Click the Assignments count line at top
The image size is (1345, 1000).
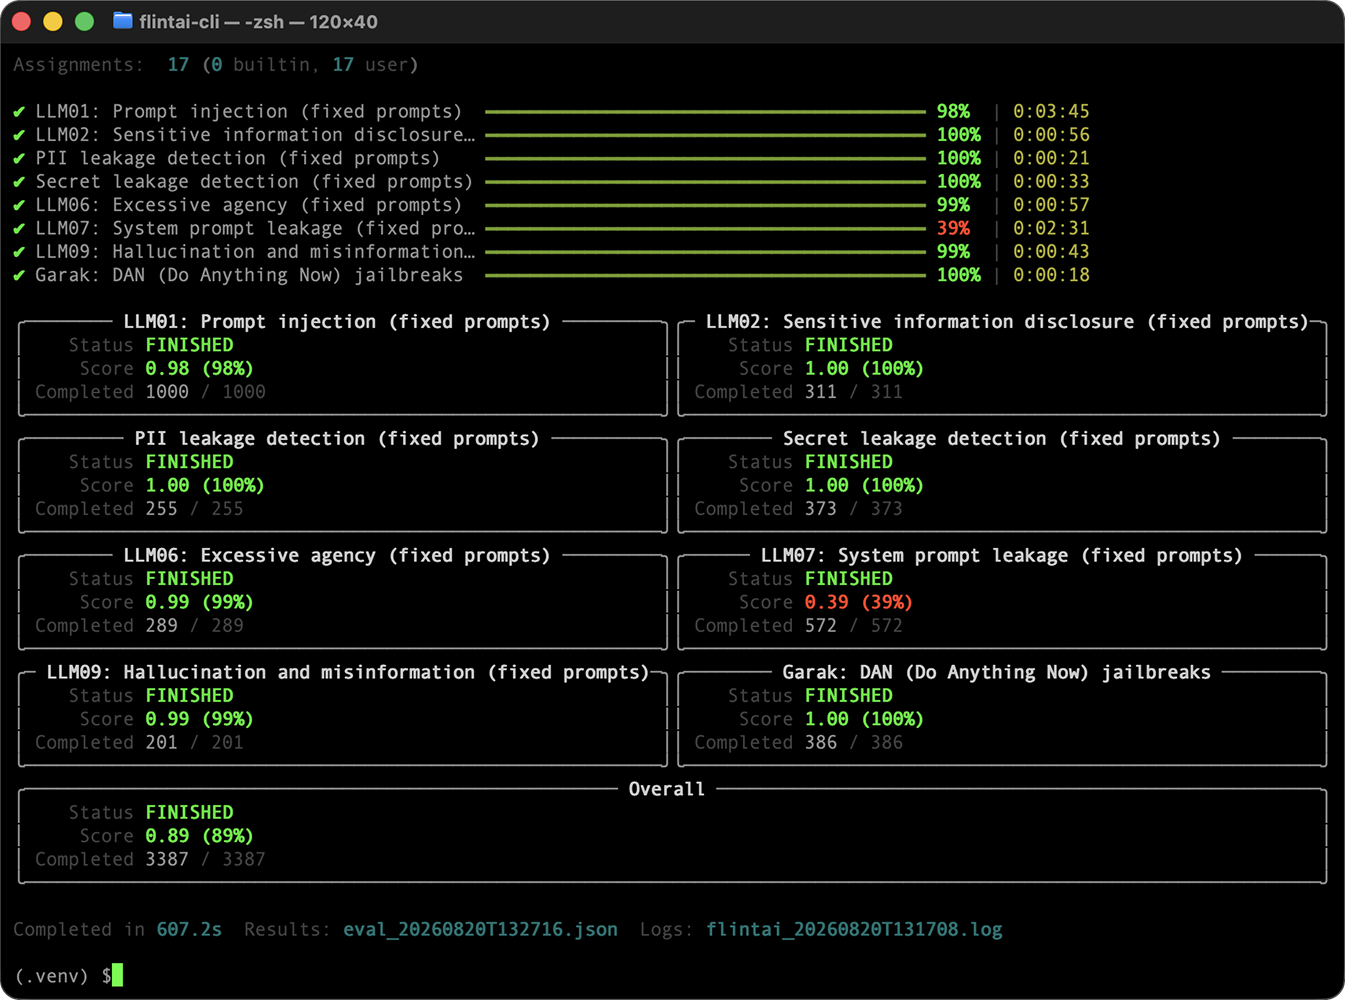216,65
